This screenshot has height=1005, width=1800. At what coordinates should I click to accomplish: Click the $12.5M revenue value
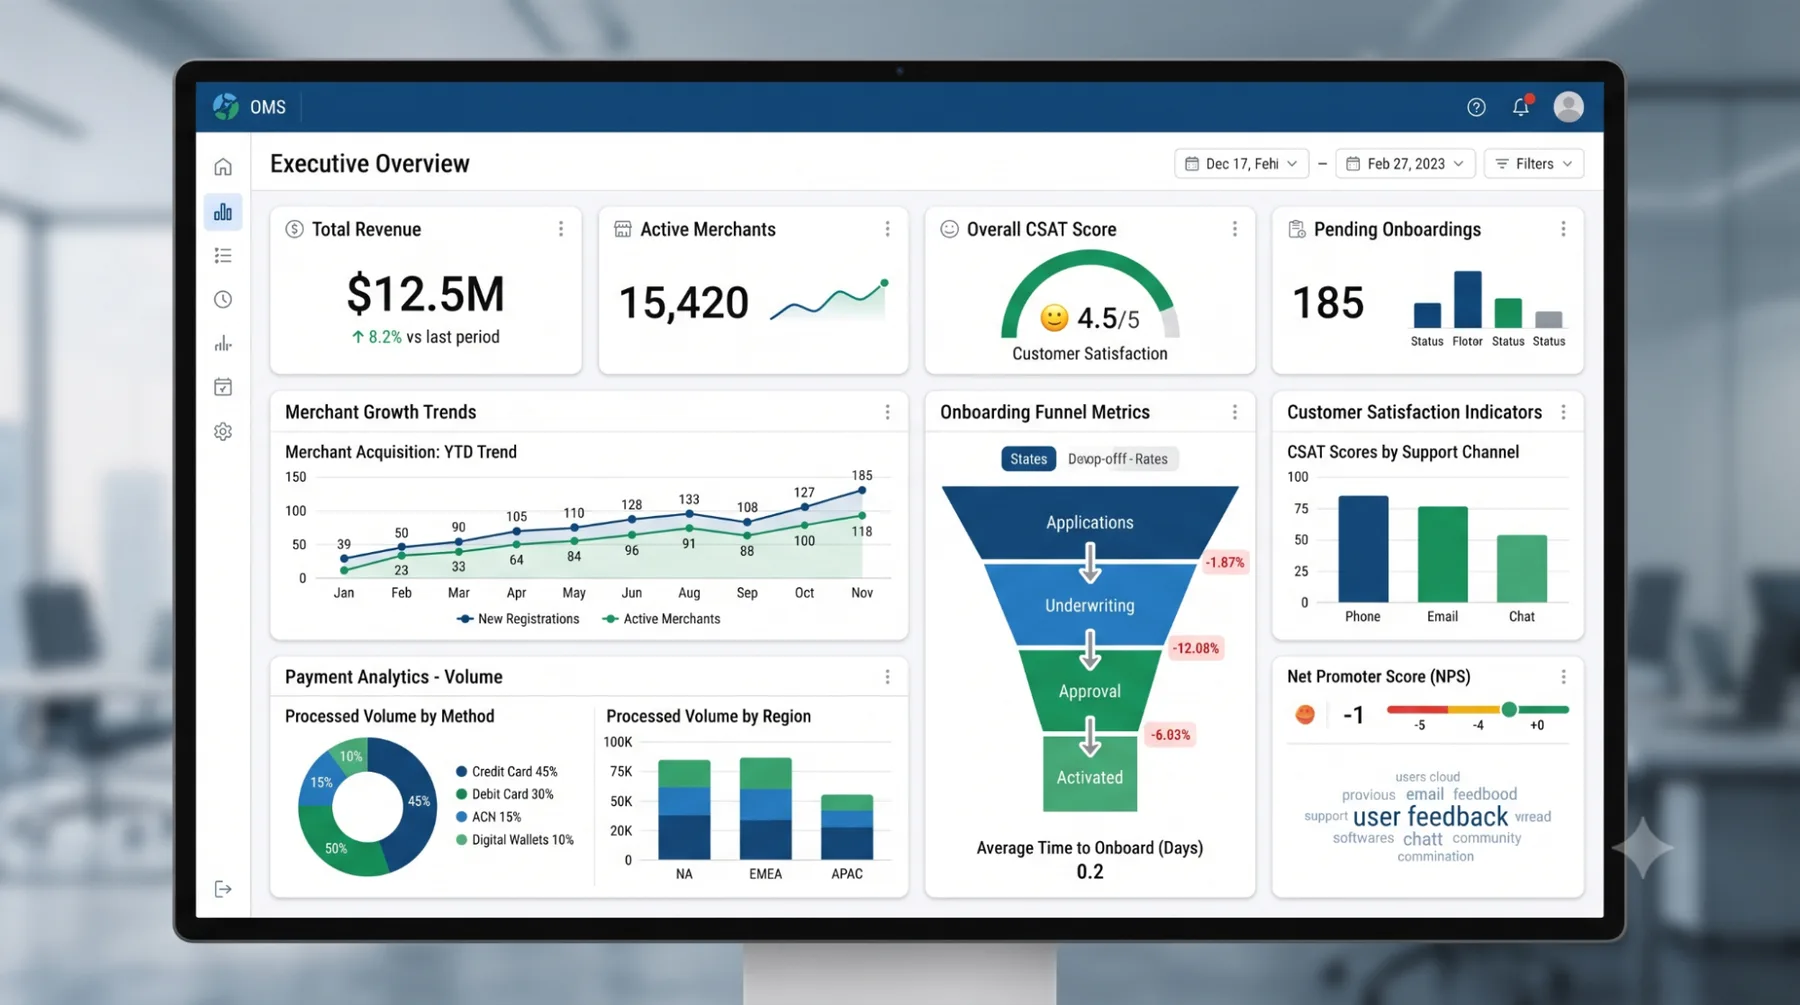click(x=425, y=294)
